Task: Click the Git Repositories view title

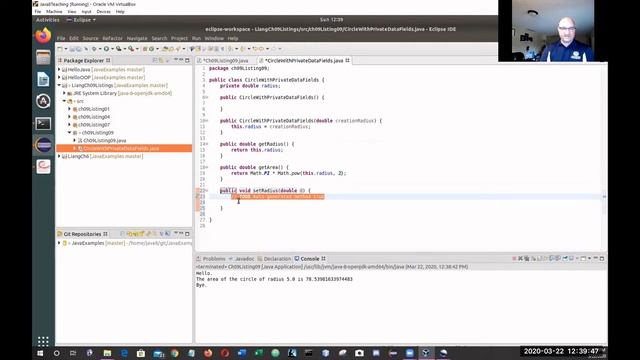Action: click(82, 234)
